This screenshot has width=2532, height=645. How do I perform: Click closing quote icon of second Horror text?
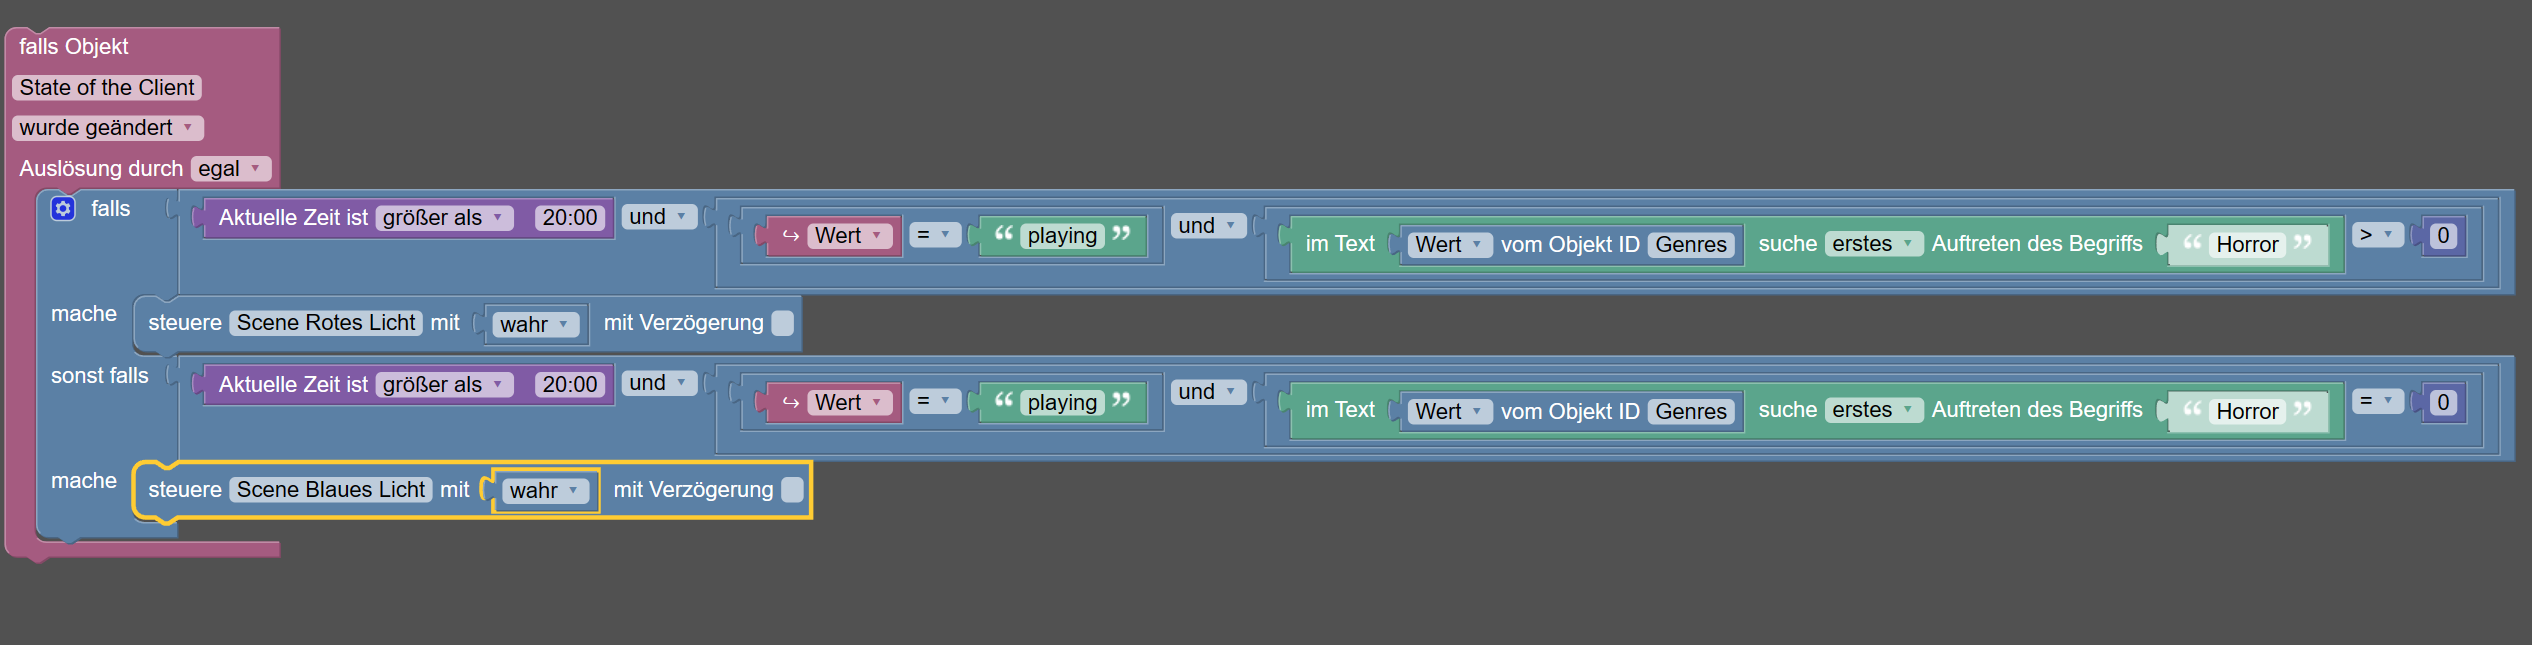(x=2303, y=409)
